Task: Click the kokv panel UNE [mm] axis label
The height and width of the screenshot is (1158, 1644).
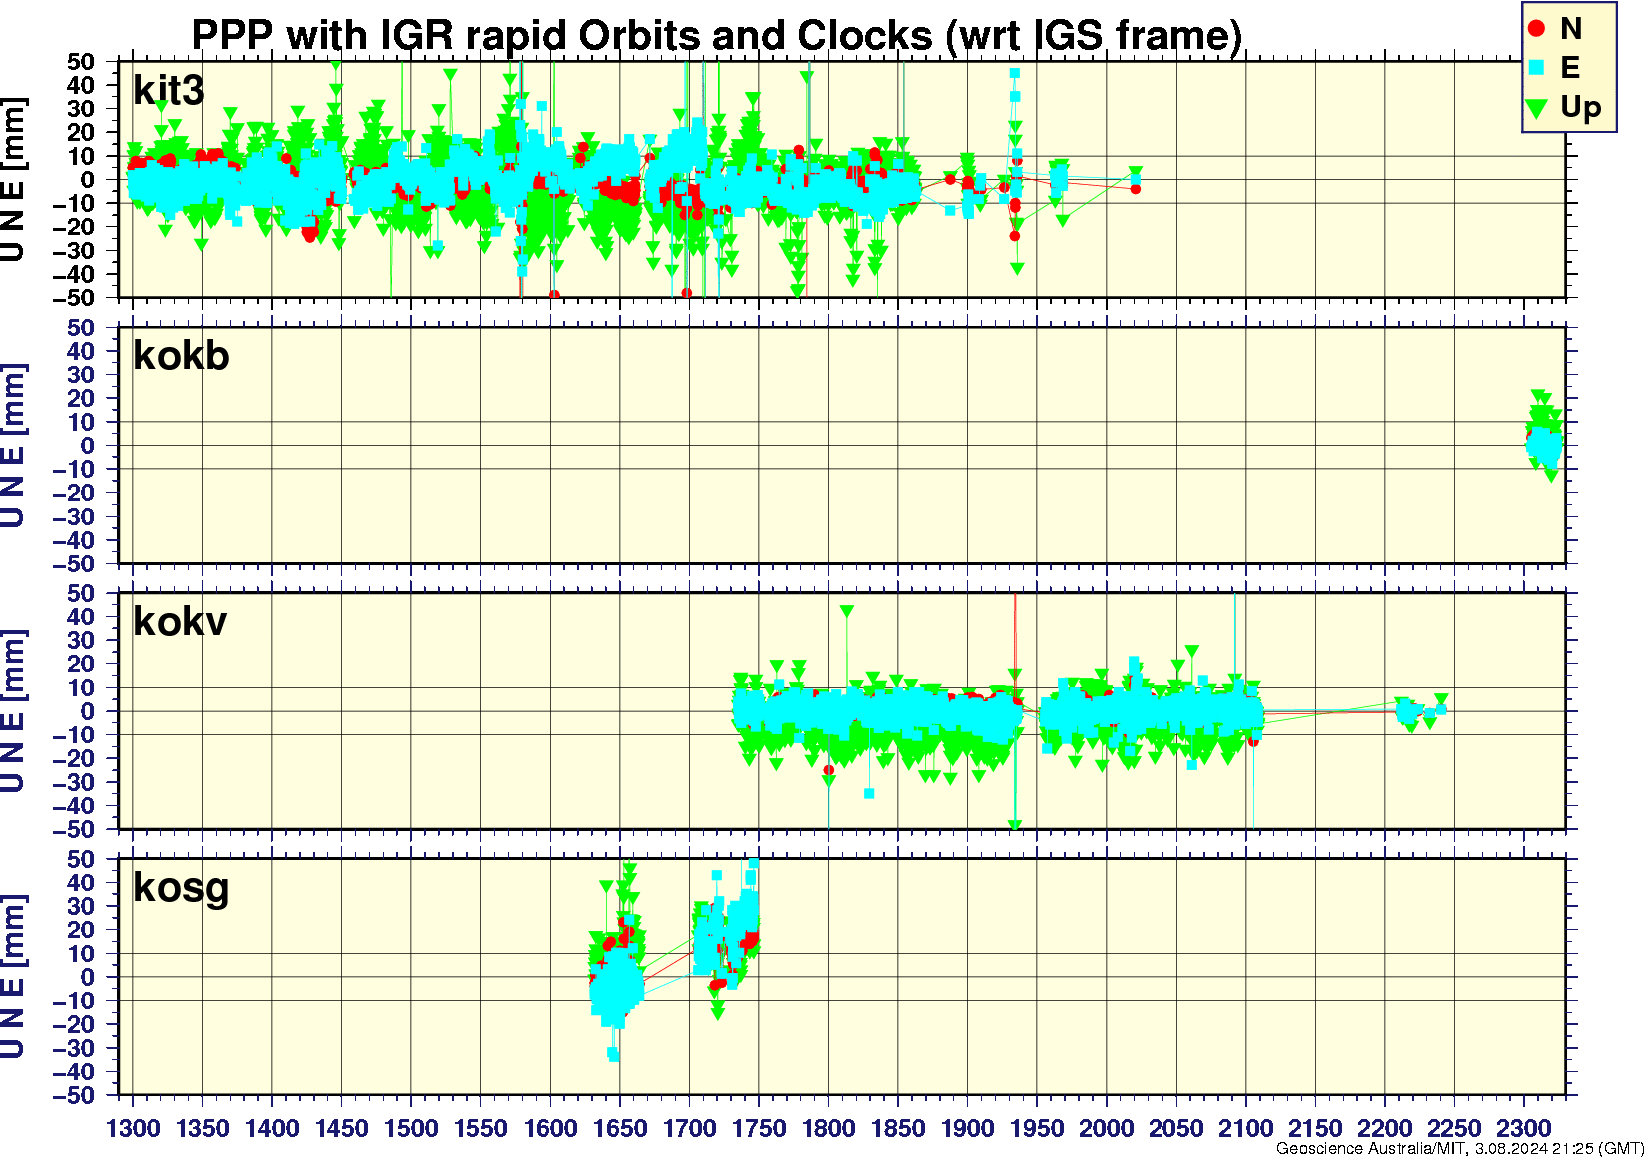Action: (x=13, y=712)
